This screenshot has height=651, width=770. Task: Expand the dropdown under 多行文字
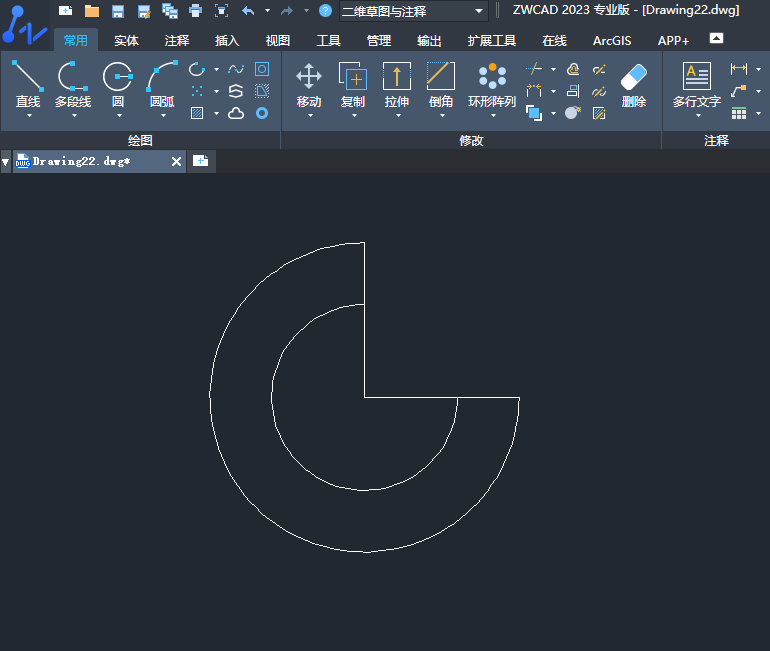(698, 116)
